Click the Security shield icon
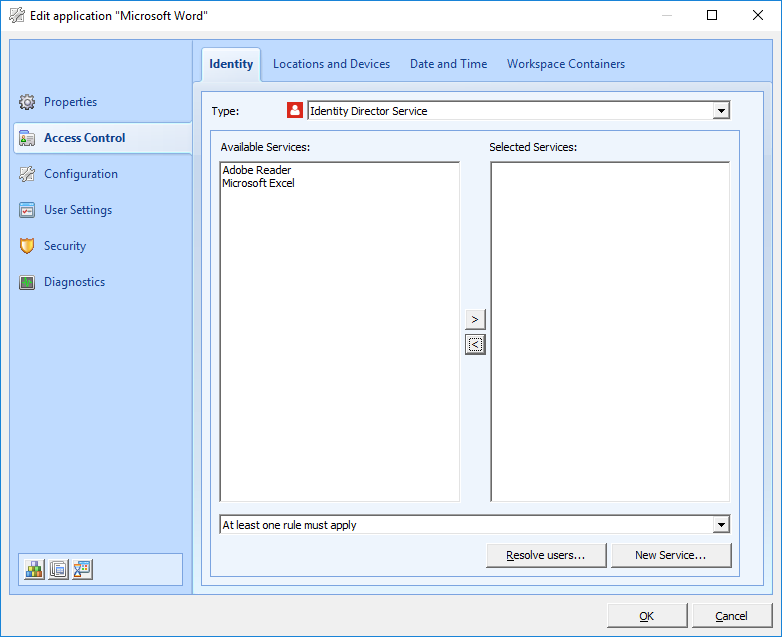Viewport: 782px width, 637px height. point(27,246)
